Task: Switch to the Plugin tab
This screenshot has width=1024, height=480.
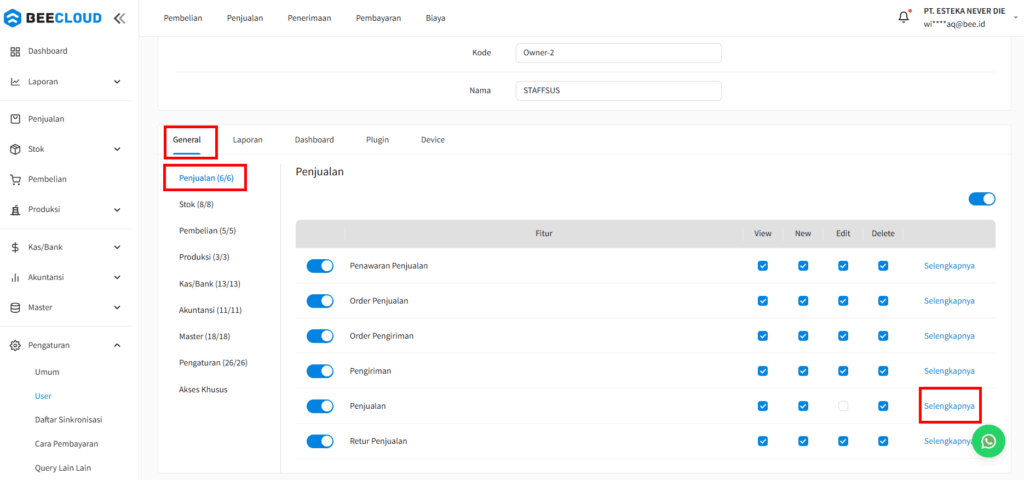Action: coord(377,140)
